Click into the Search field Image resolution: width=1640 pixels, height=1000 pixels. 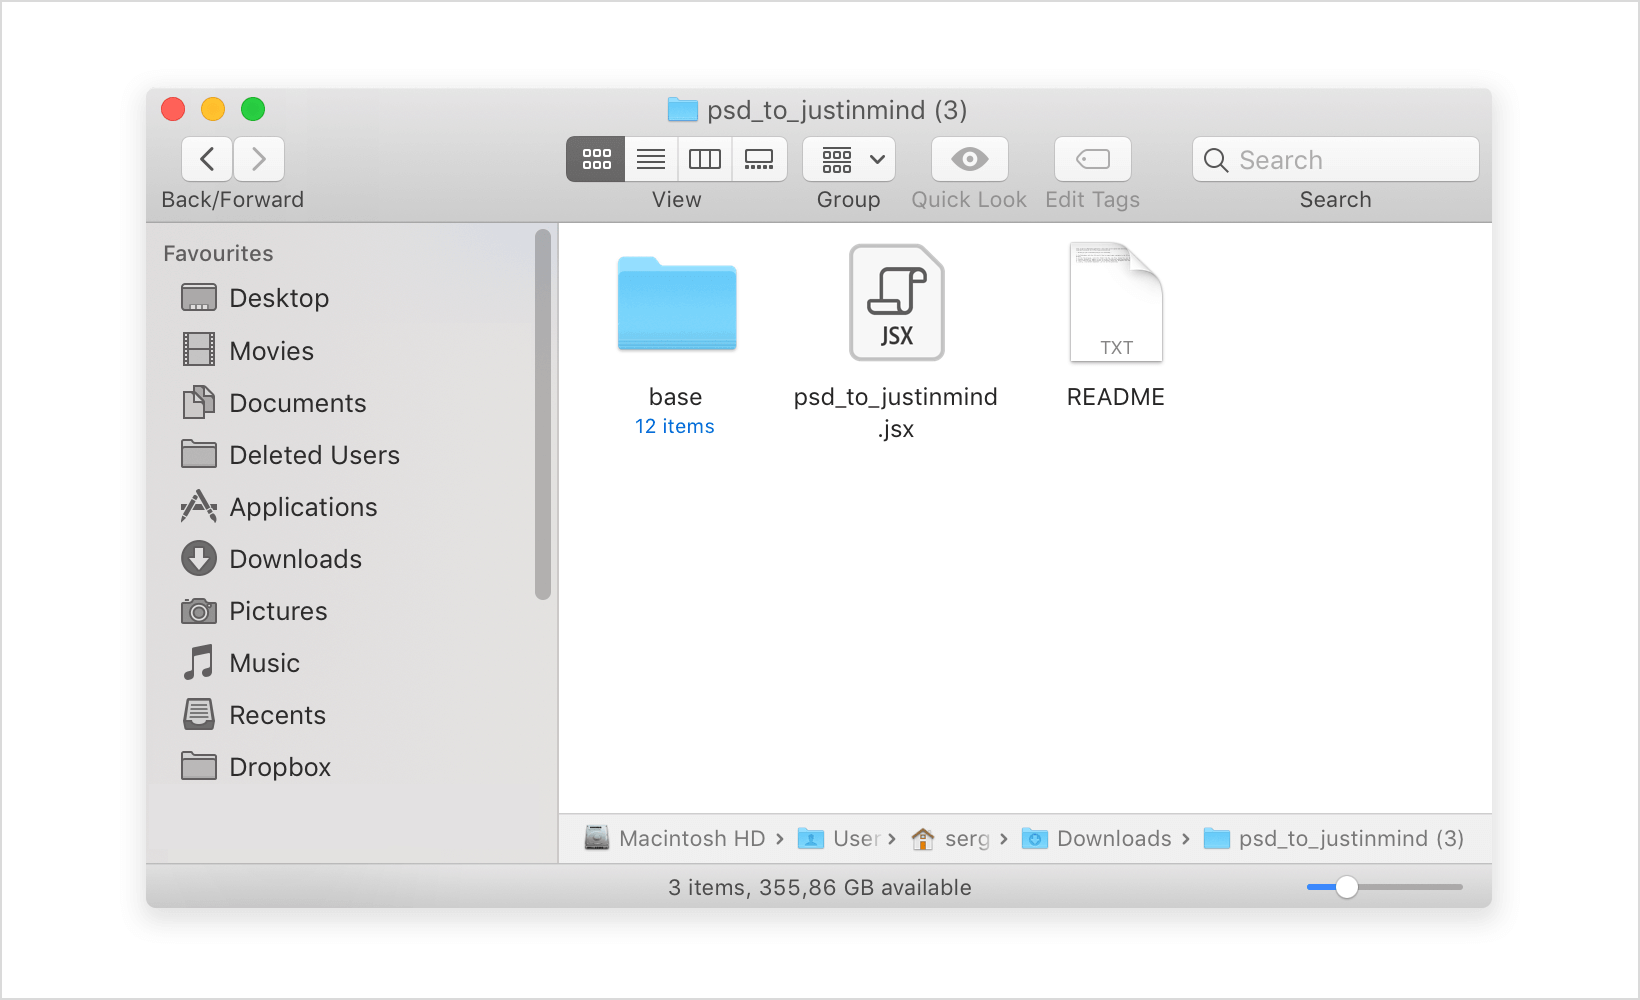pos(1335,159)
